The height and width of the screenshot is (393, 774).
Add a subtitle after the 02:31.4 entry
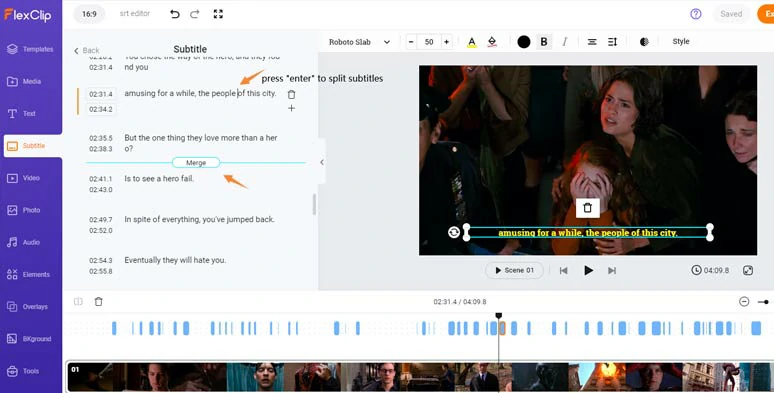click(291, 108)
